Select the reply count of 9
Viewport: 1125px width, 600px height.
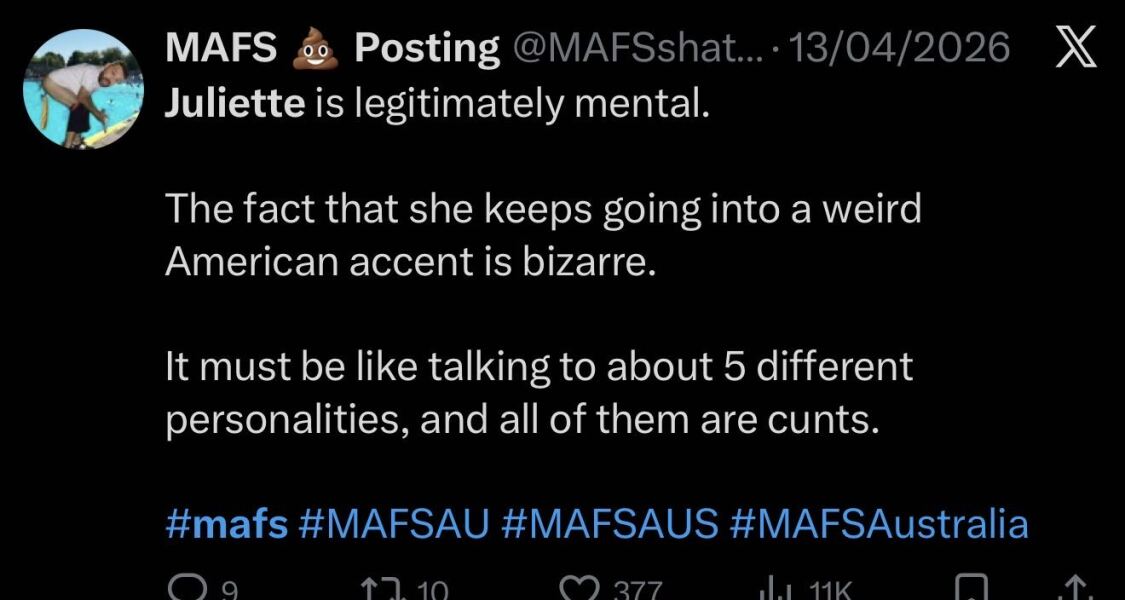tap(228, 590)
